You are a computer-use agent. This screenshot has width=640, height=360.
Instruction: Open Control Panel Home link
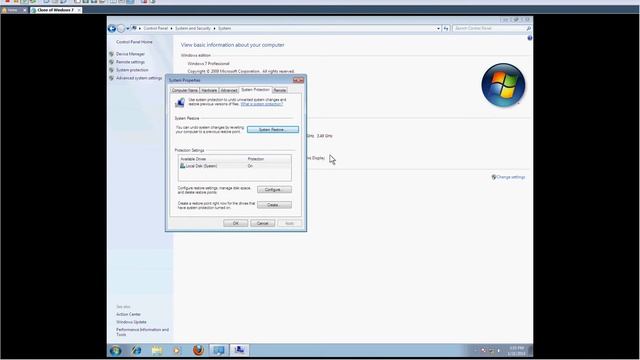134,42
